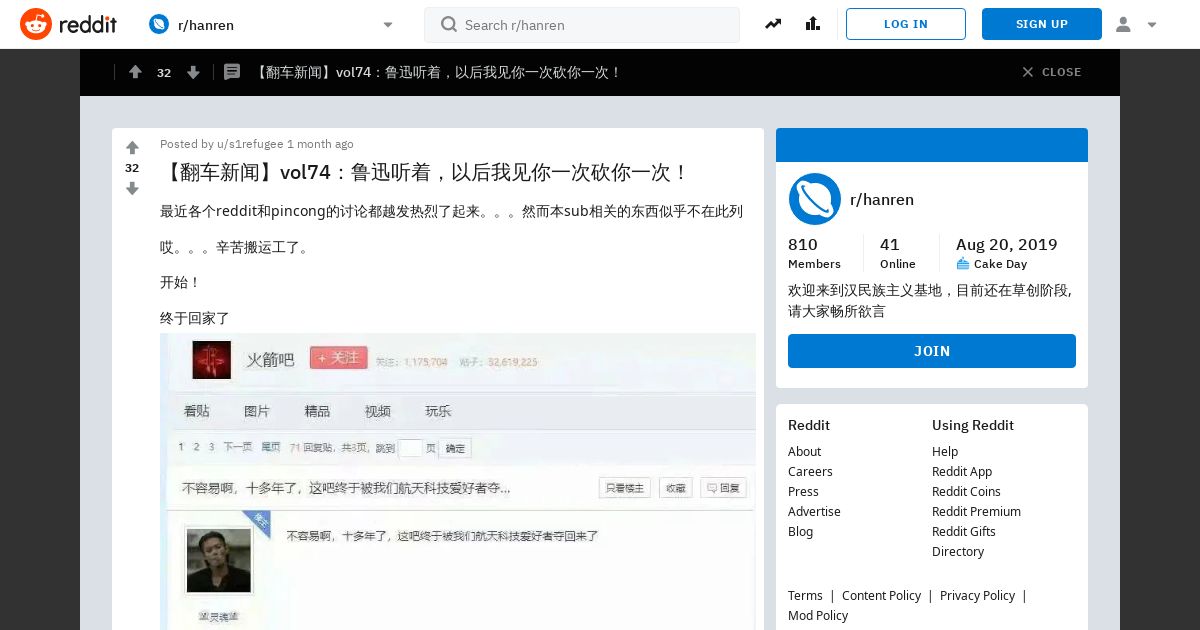Downvote the post beside the title
Image resolution: width=1200 pixels, height=630 pixels.
132,188
